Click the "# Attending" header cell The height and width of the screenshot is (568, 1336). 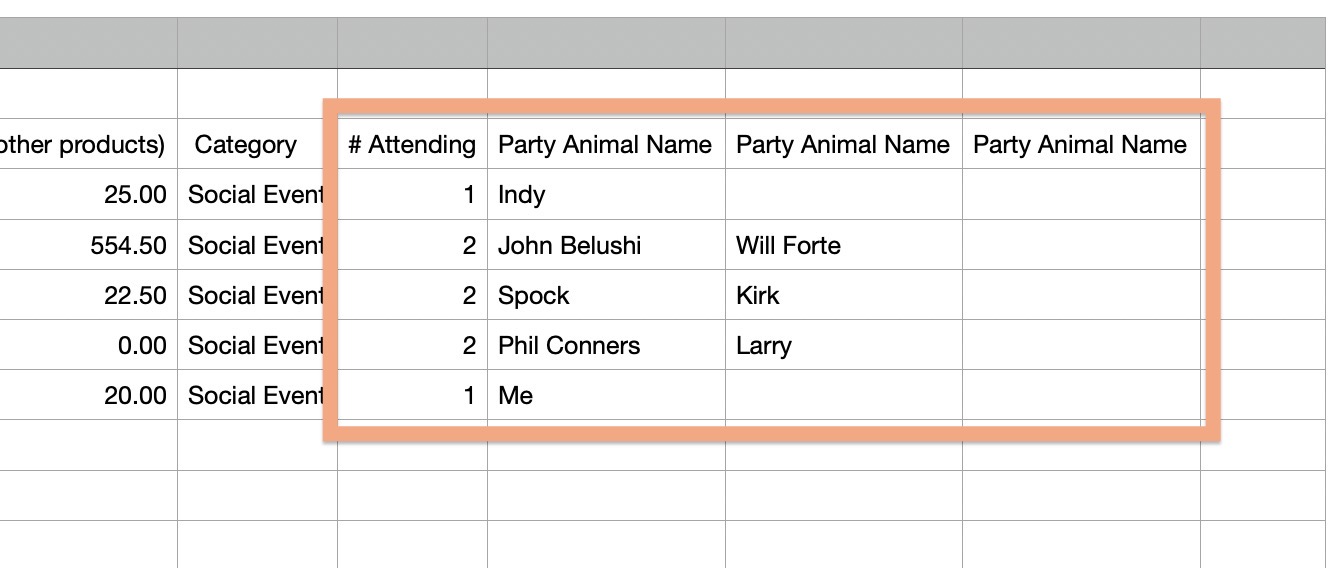412,145
